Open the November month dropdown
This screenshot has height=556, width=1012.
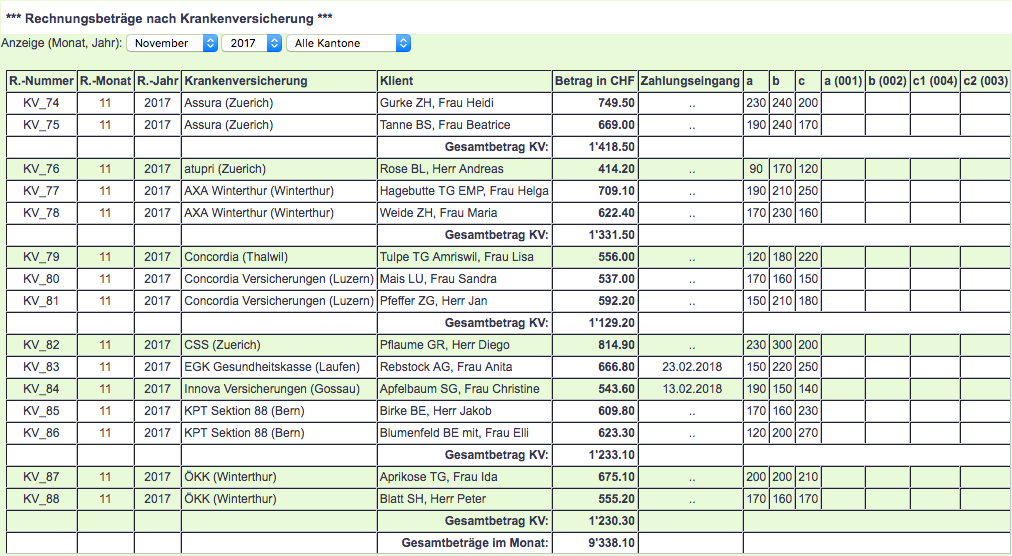coord(172,43)
